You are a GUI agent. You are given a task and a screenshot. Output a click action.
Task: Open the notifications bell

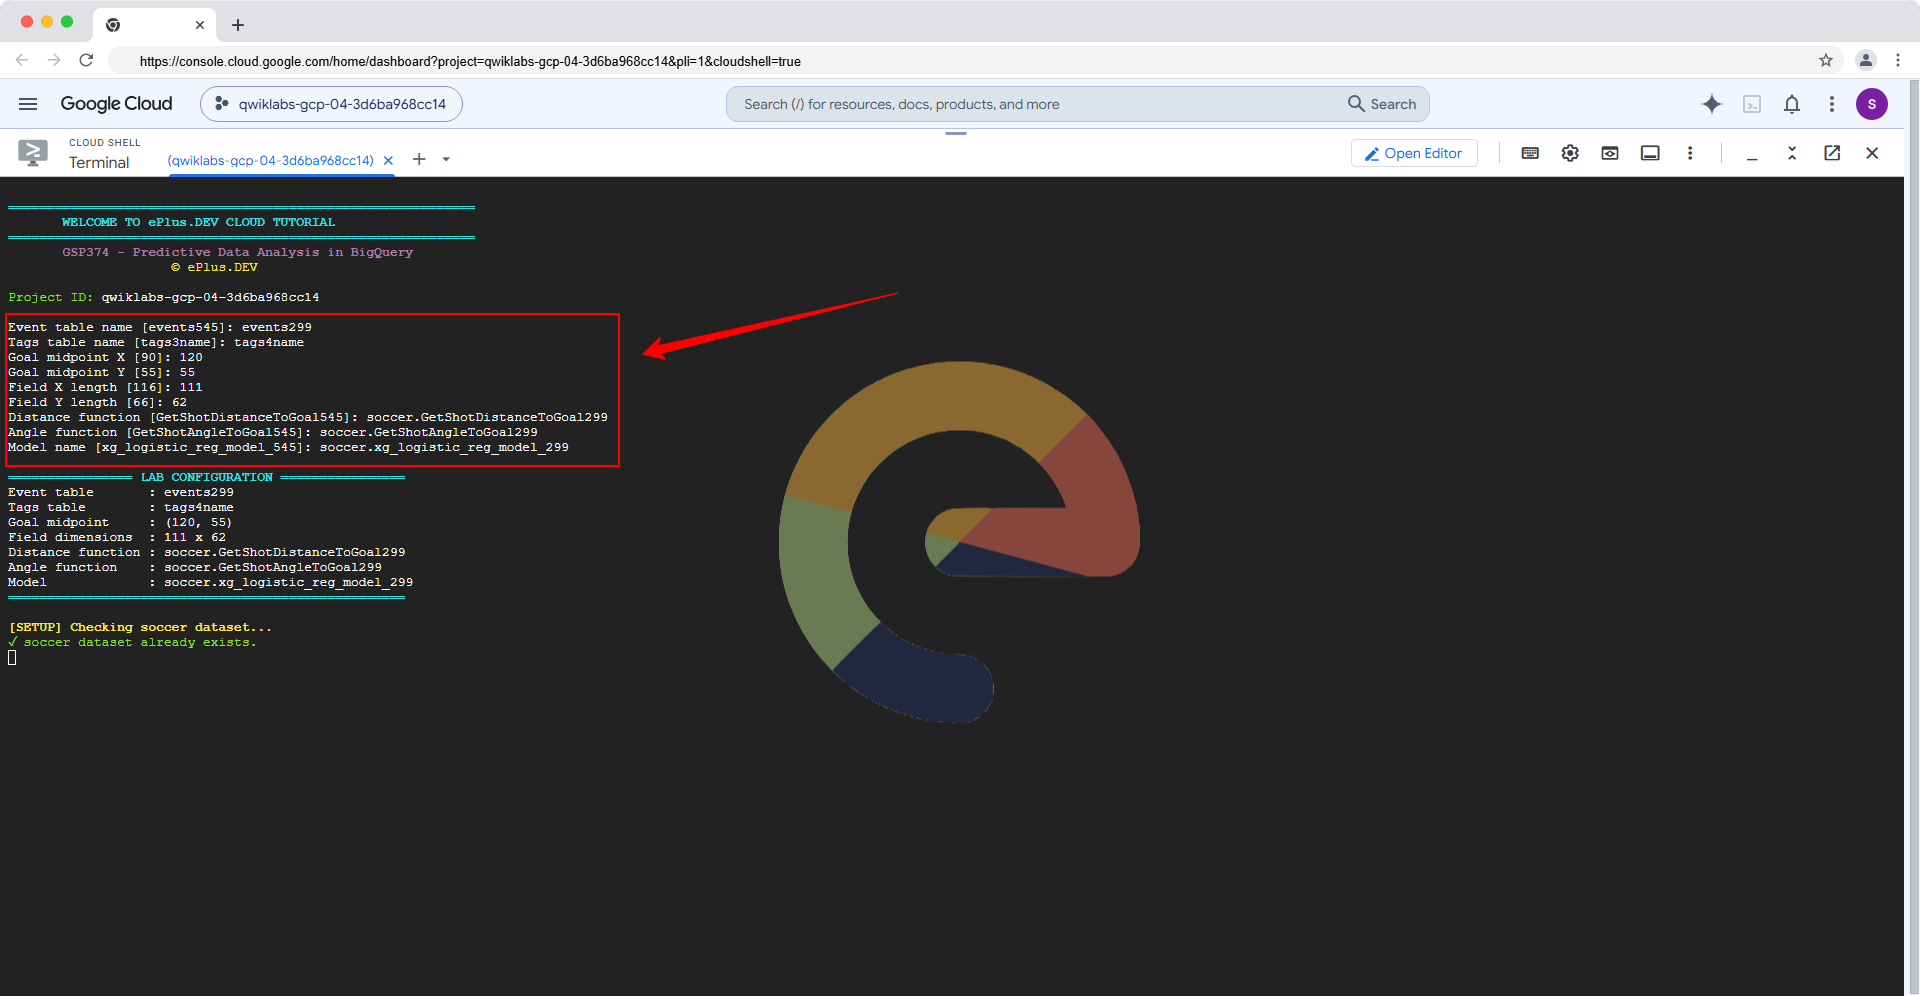coord(1792,104)
